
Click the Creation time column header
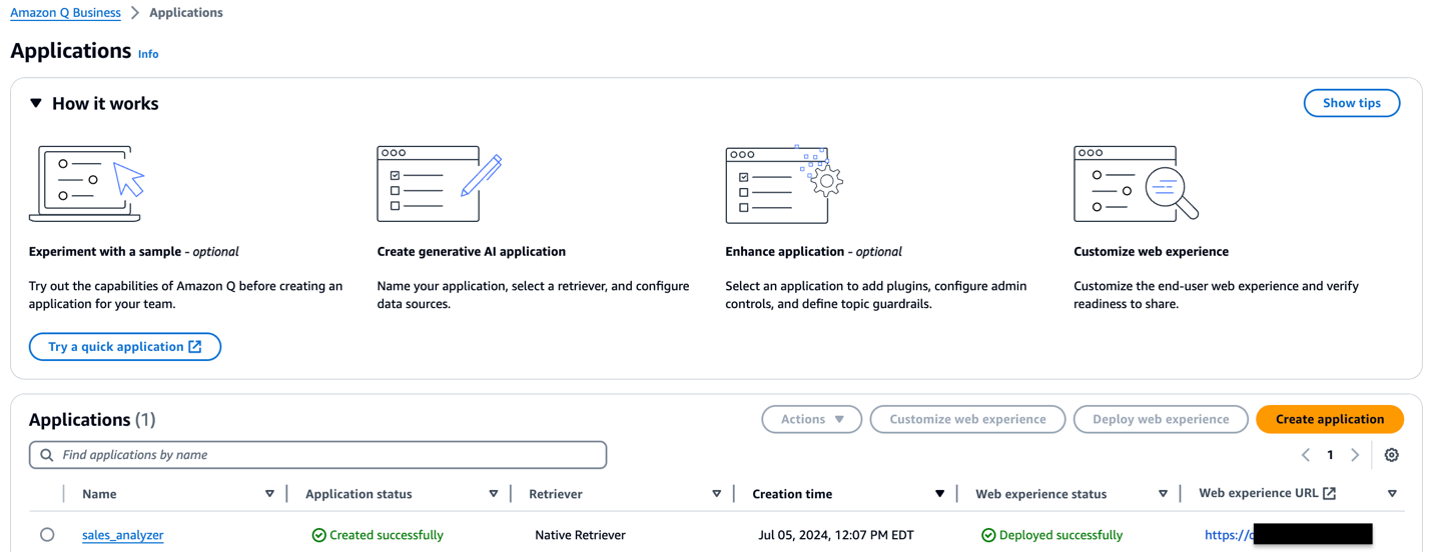coord(792,494)
